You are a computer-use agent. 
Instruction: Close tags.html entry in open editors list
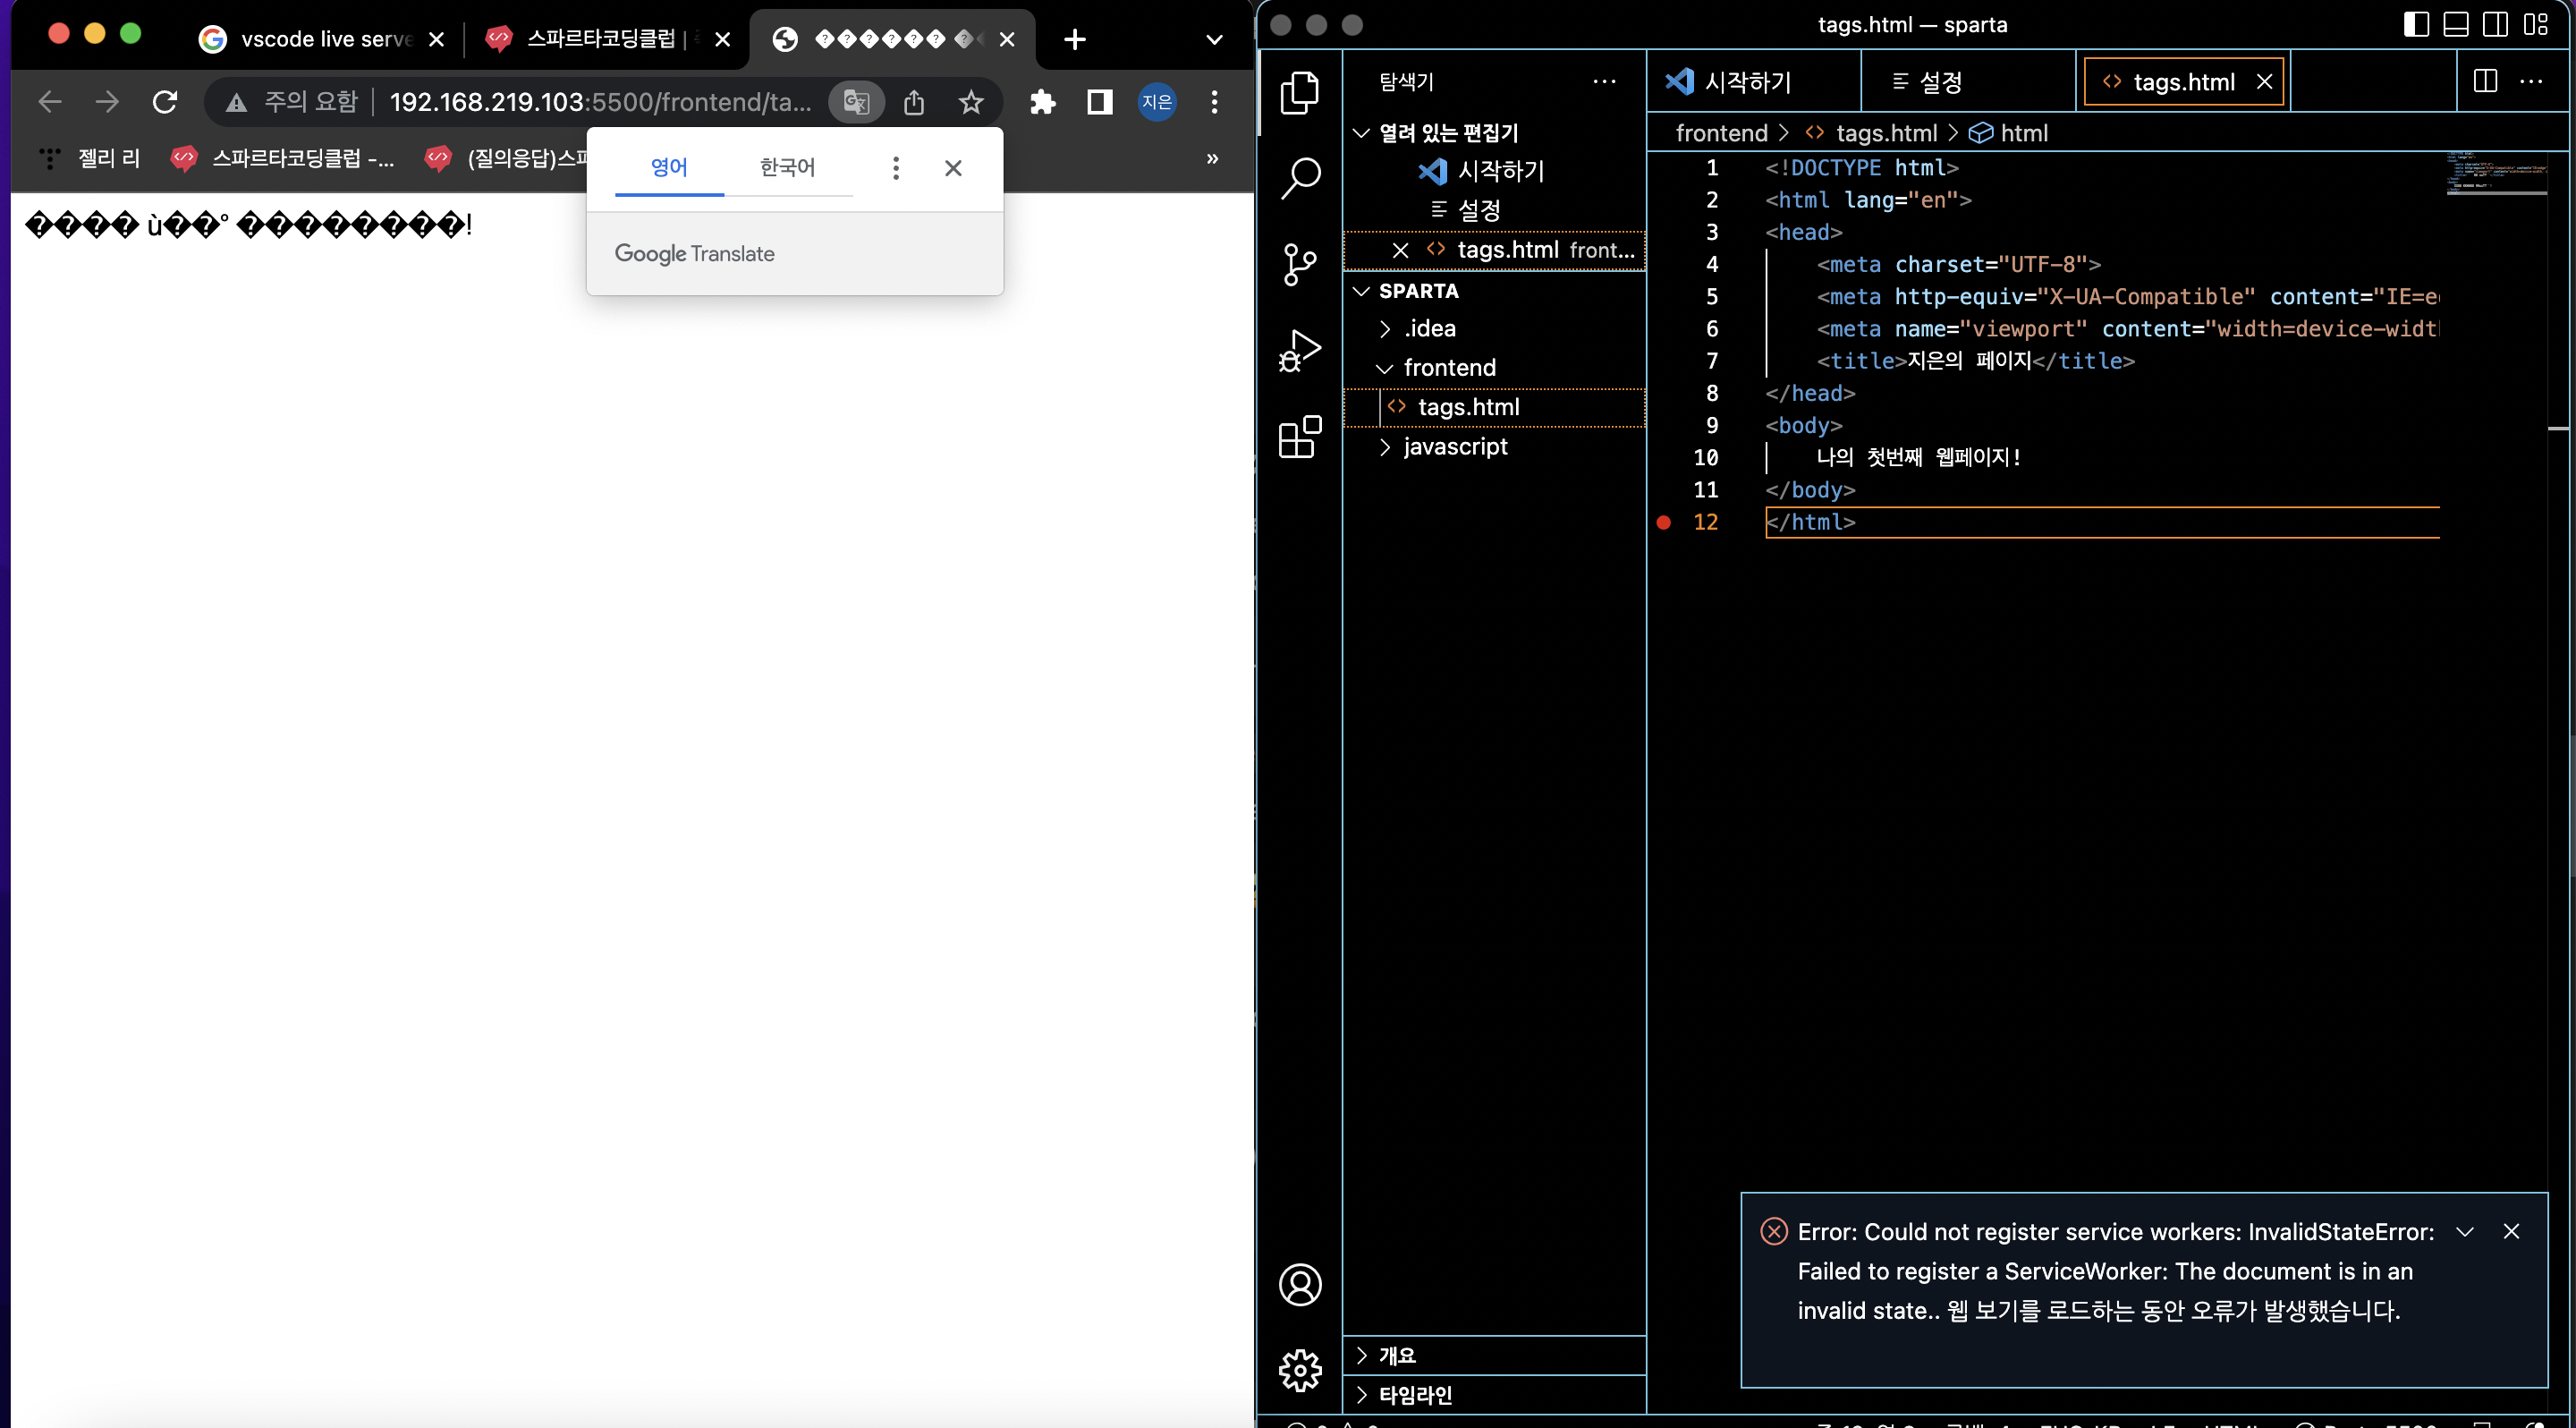point(1400,250)
